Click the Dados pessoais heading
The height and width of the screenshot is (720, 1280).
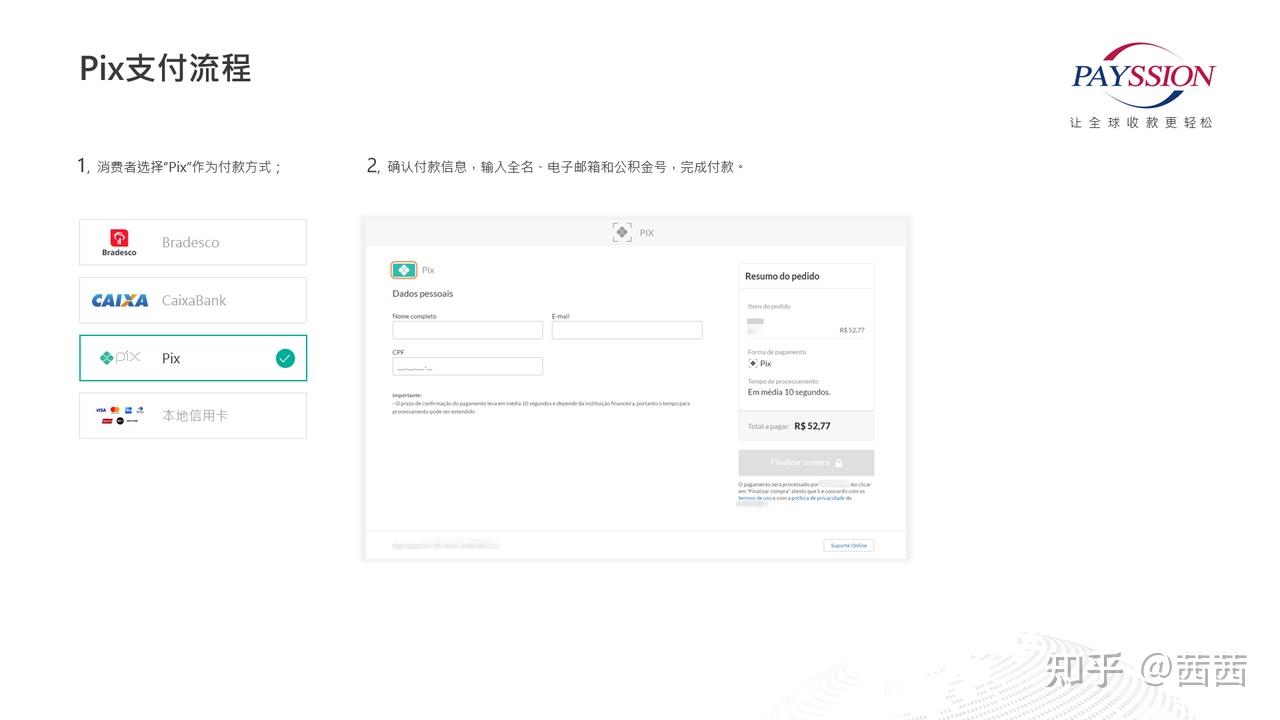(422, 294)
